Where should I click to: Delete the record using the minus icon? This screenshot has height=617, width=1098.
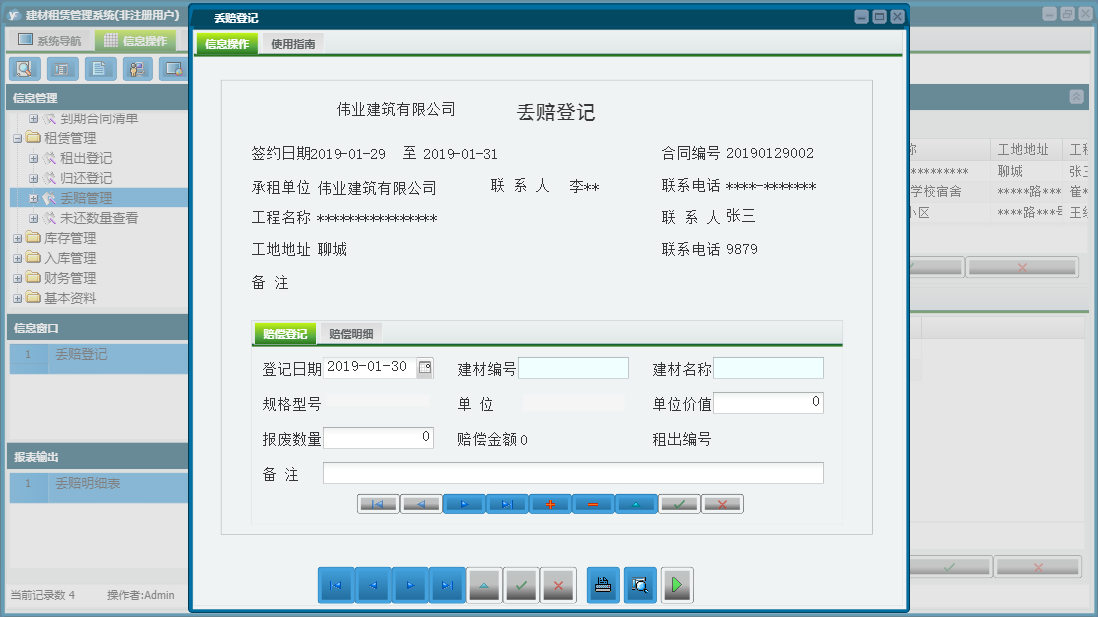(592, 504)
